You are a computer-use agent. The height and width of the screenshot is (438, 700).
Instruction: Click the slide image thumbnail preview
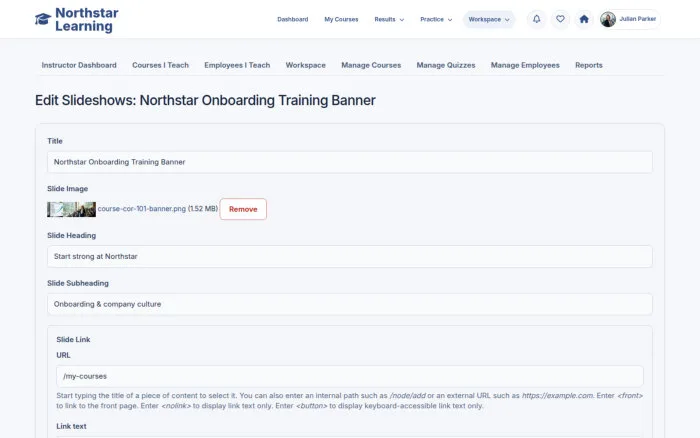[71, 209]
